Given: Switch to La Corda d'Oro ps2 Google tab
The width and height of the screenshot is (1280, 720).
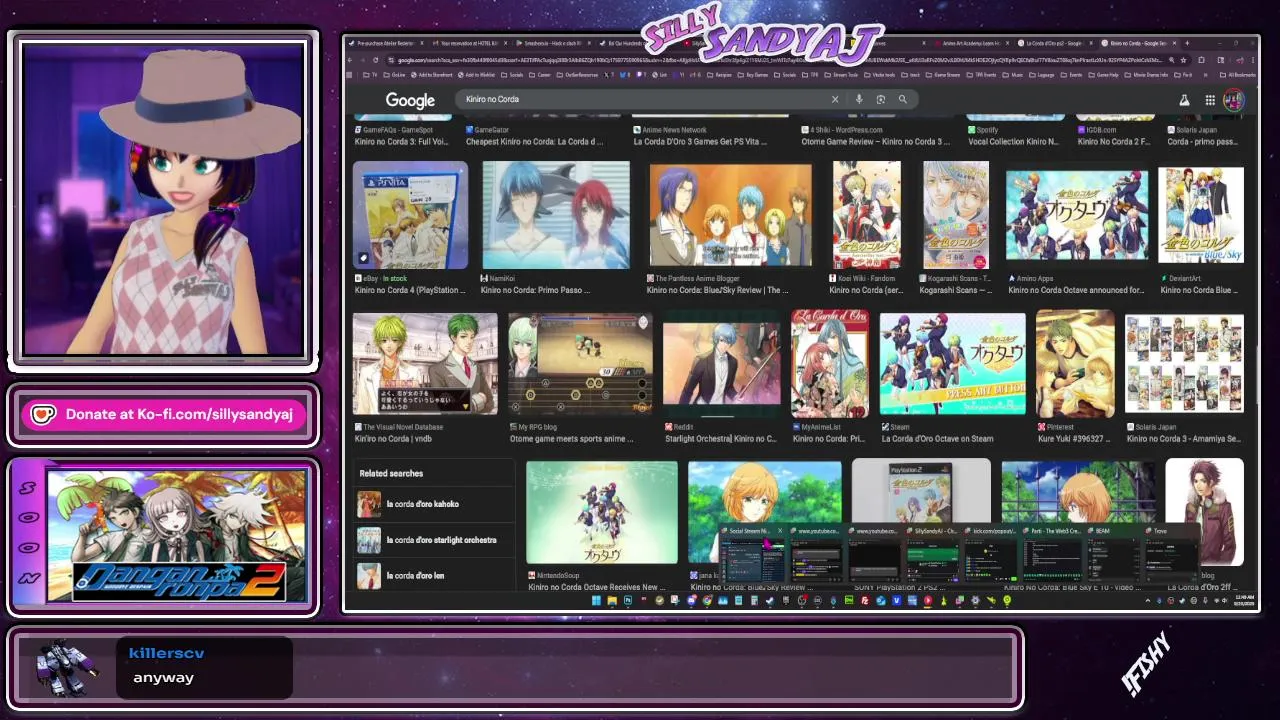Looking at the screenshot, I should tap(1055, 43).
